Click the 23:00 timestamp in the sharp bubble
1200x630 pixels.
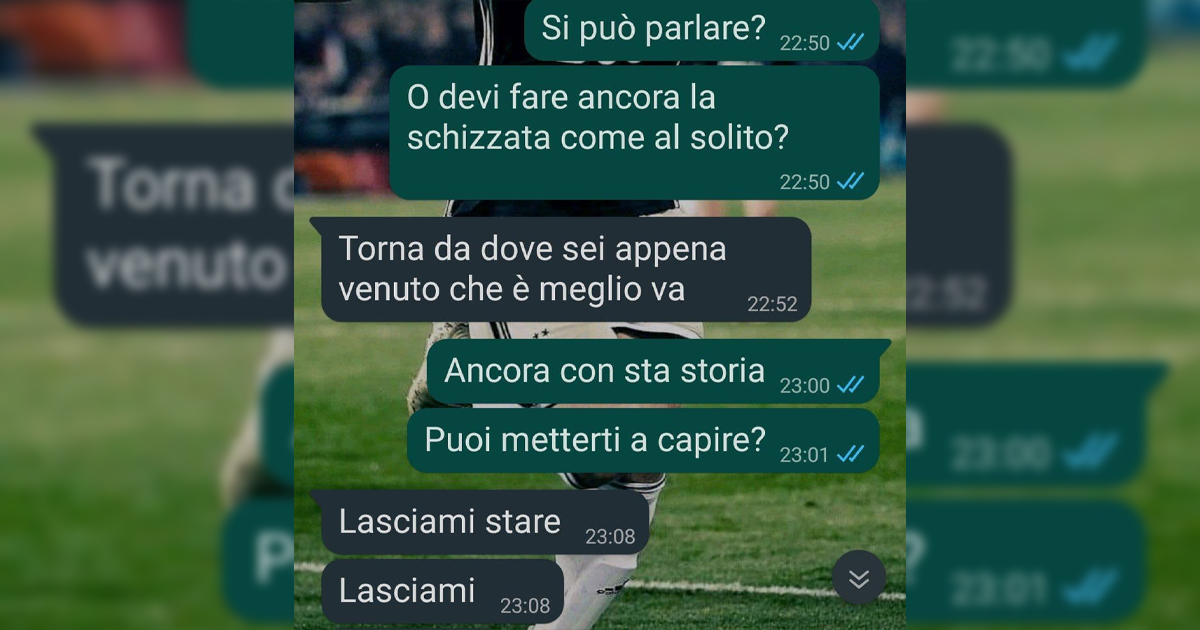(x=805, y=385)
